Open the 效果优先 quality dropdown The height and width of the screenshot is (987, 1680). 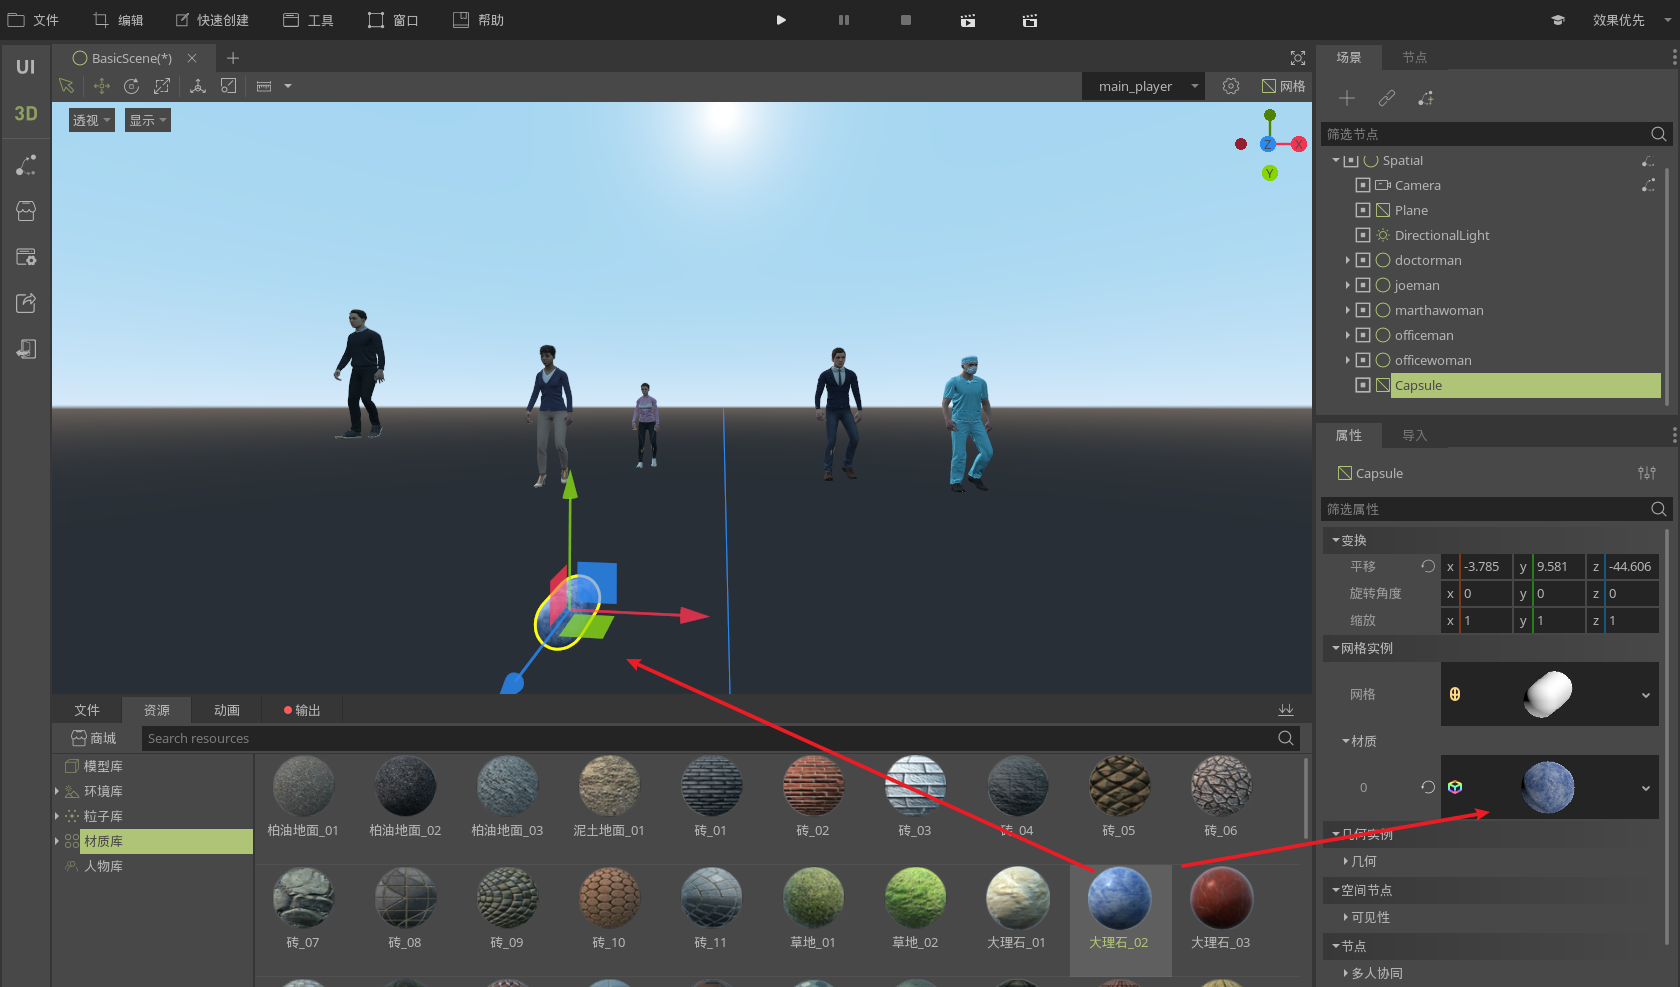(x=1632, y=20)
